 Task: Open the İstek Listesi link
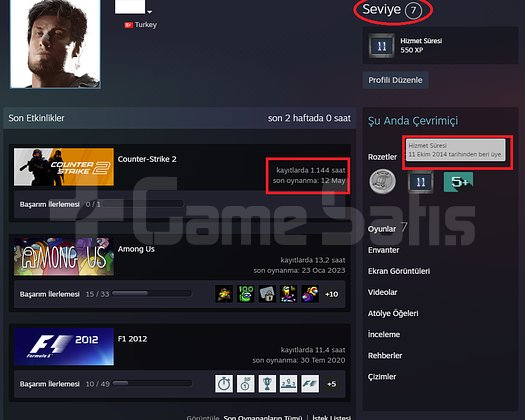(x=331, y=417)
